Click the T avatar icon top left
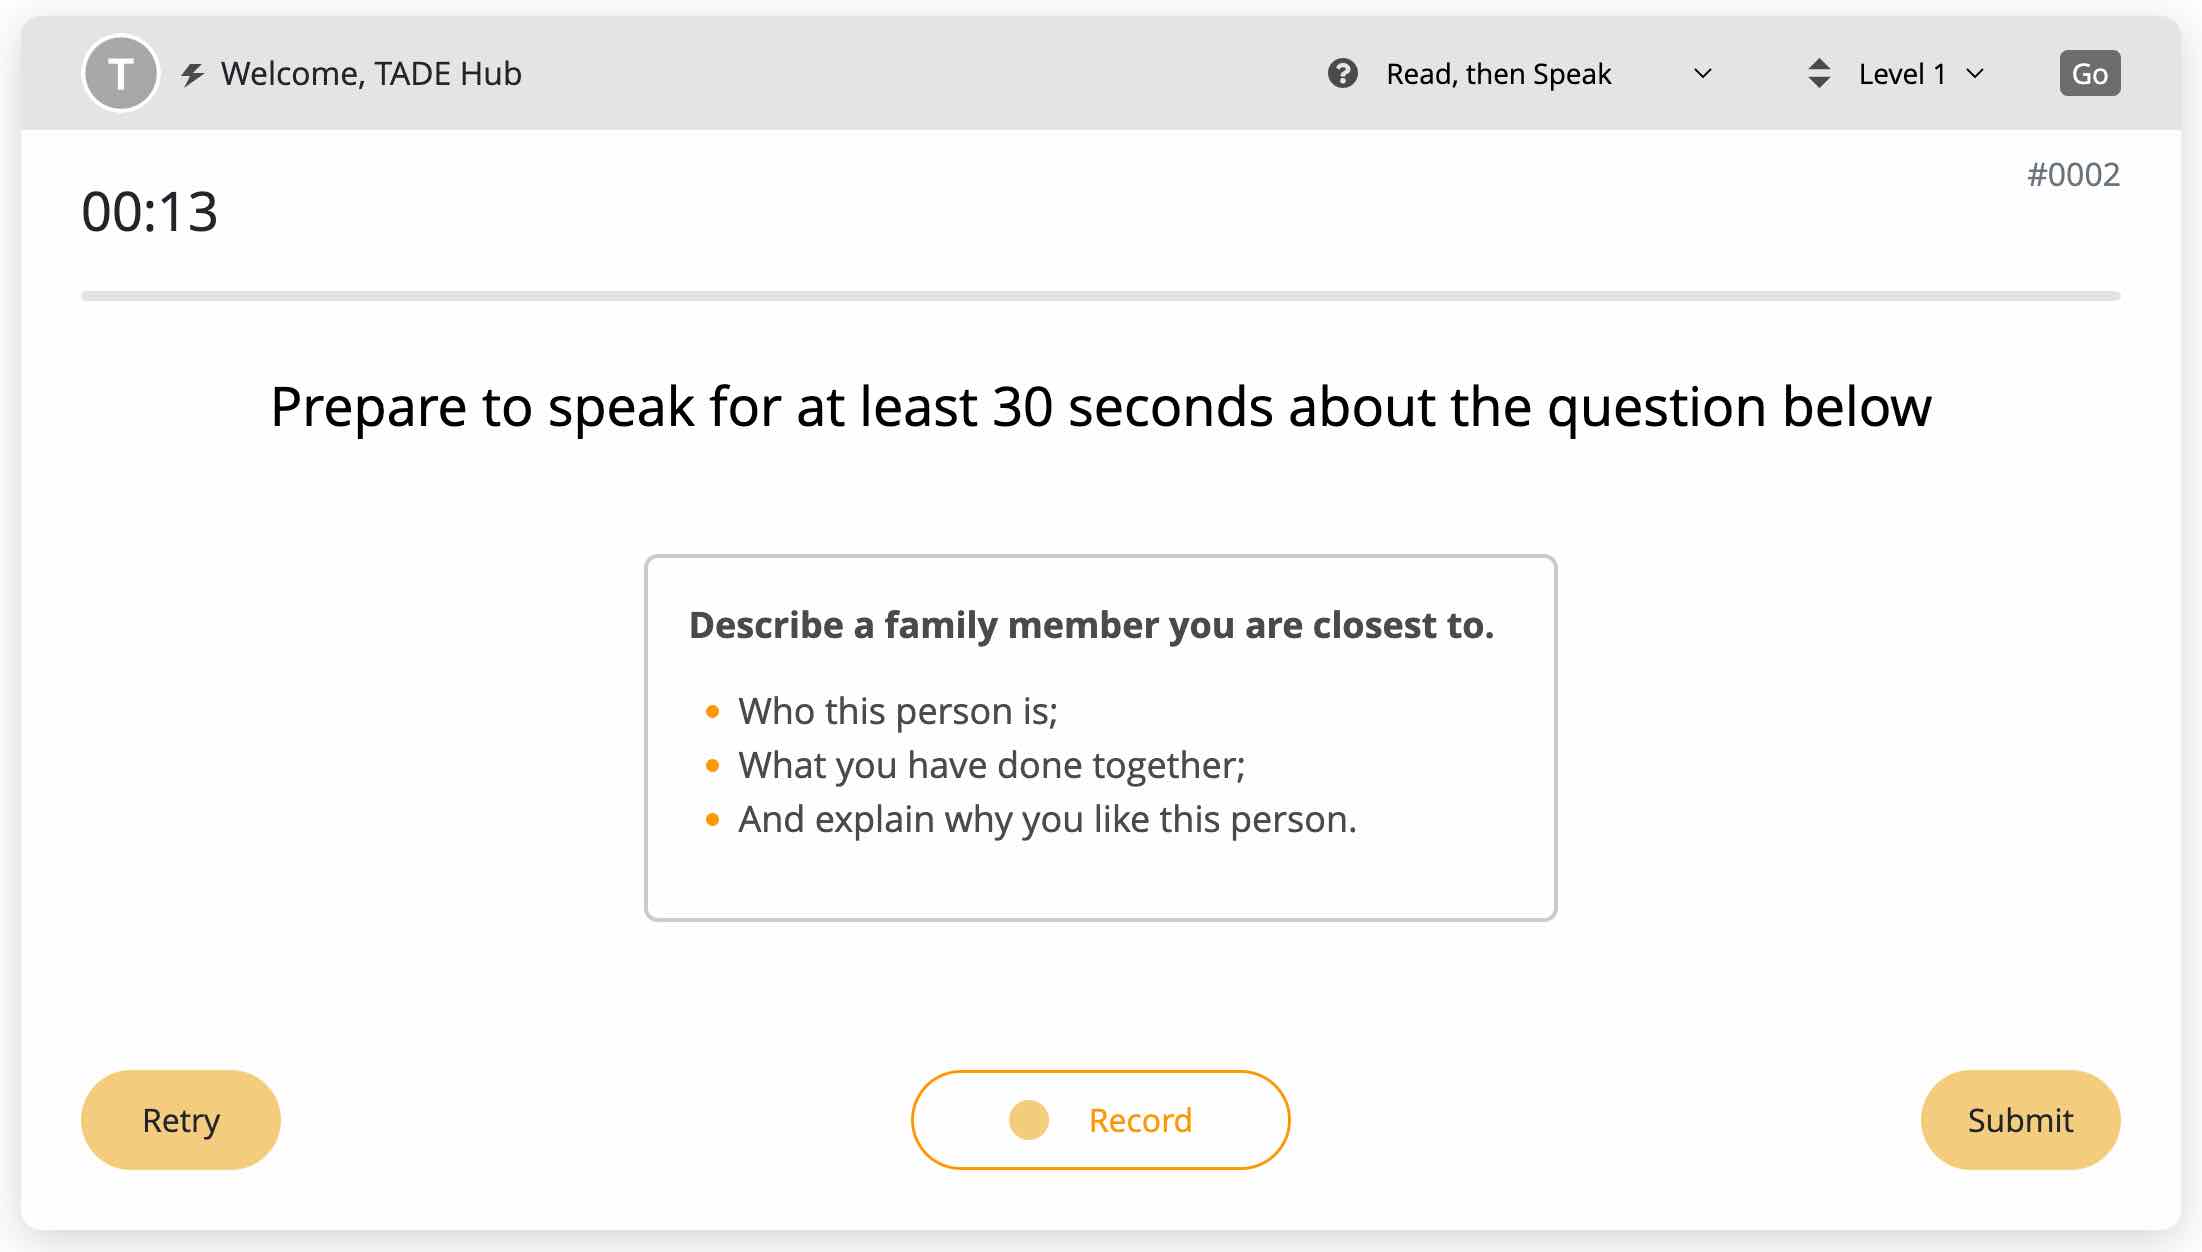 click(x=121, y=71)
